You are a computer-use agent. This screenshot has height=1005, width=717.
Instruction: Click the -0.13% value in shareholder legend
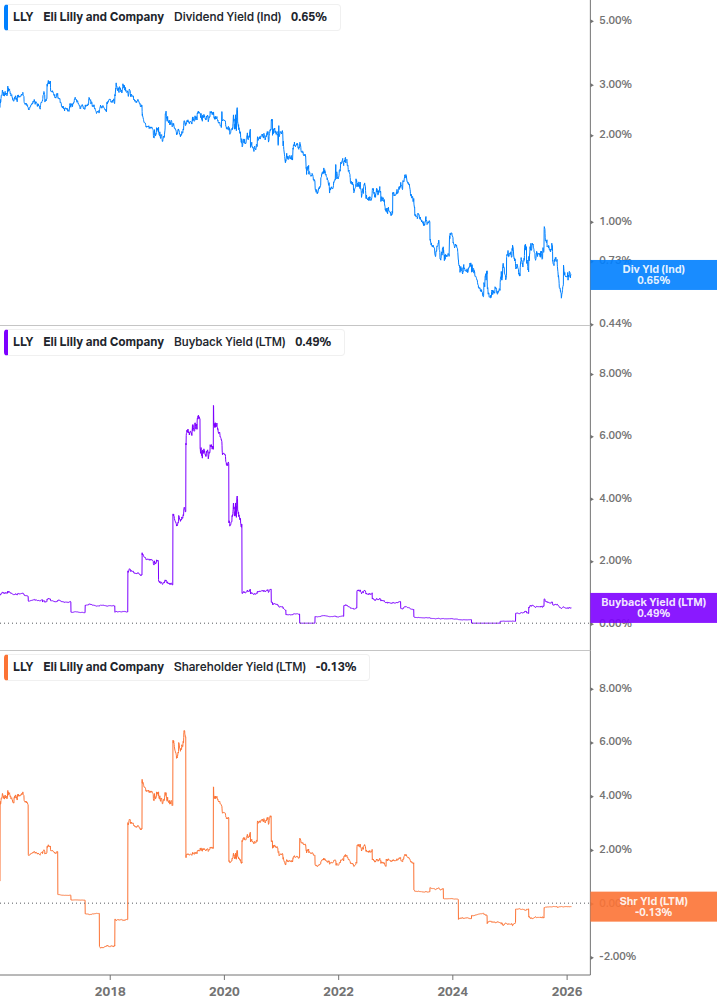[336, 667]
